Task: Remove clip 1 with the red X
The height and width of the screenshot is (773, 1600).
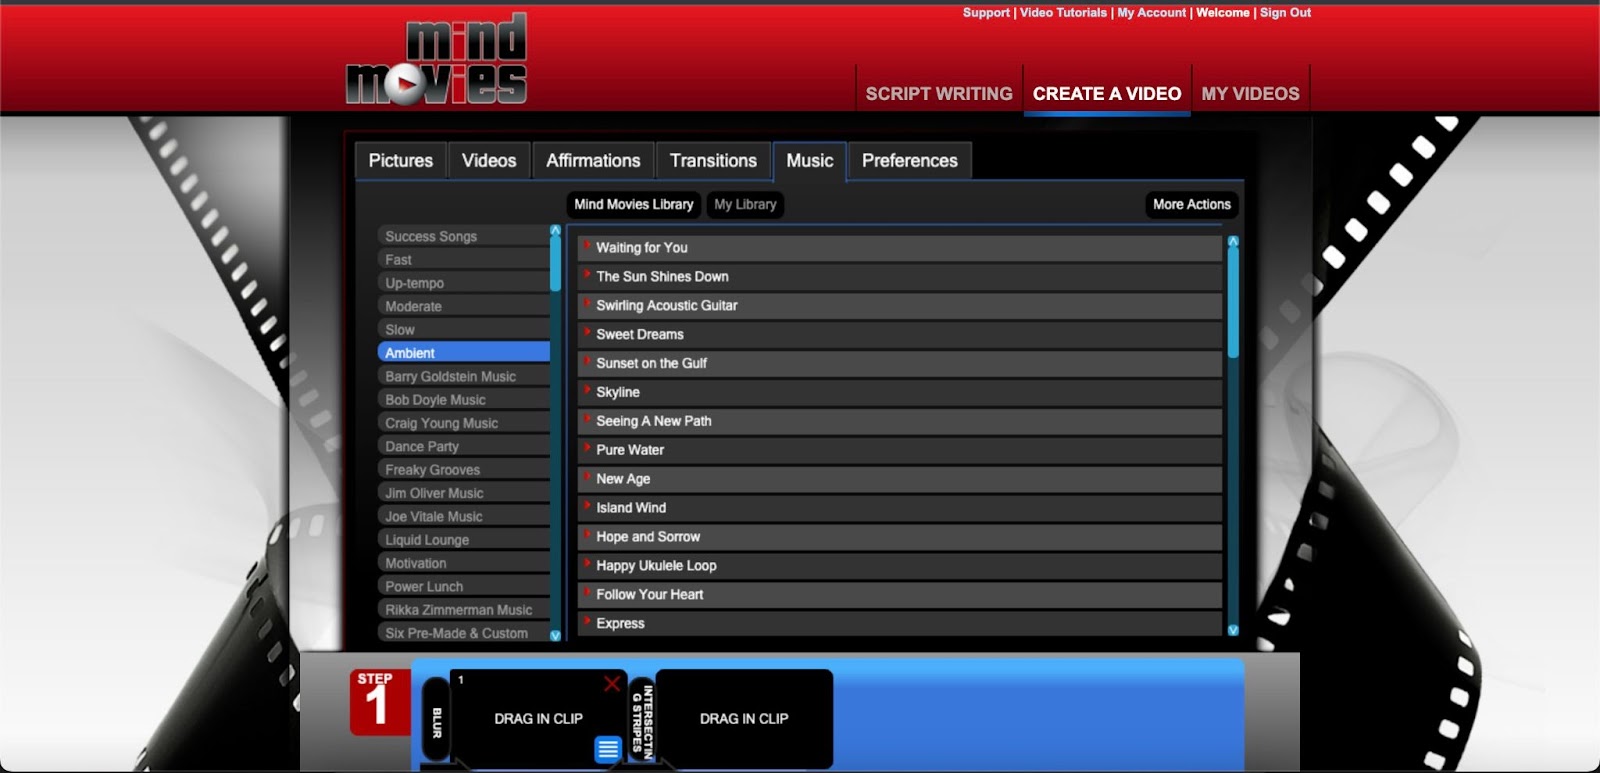Action: pyautogui.click(x=612, y=683)
